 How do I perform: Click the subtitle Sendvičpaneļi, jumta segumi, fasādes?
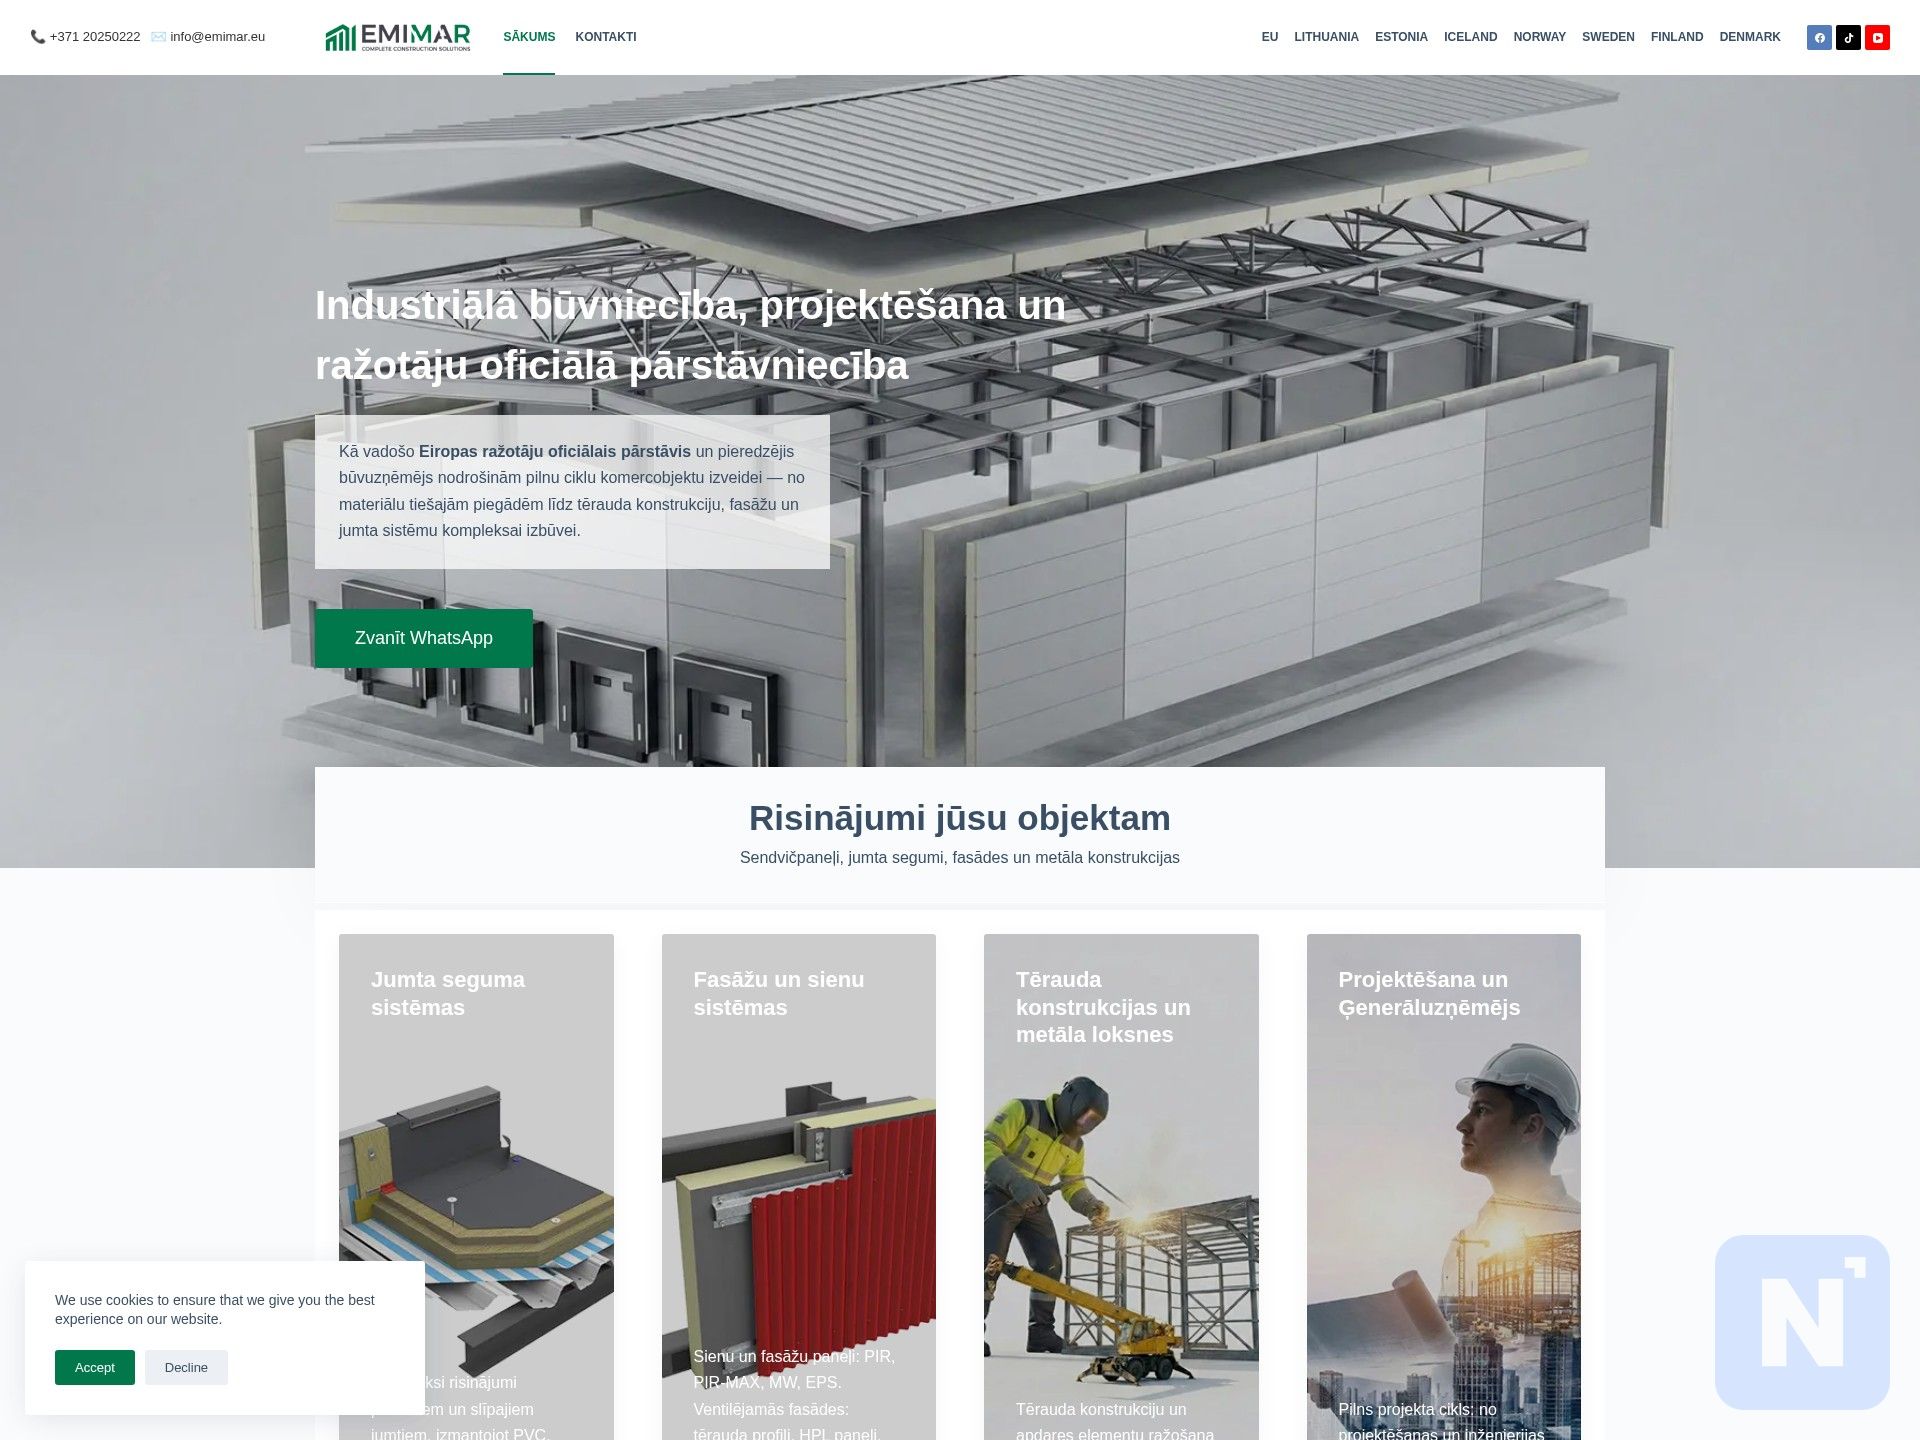click(x=960, y=858)
